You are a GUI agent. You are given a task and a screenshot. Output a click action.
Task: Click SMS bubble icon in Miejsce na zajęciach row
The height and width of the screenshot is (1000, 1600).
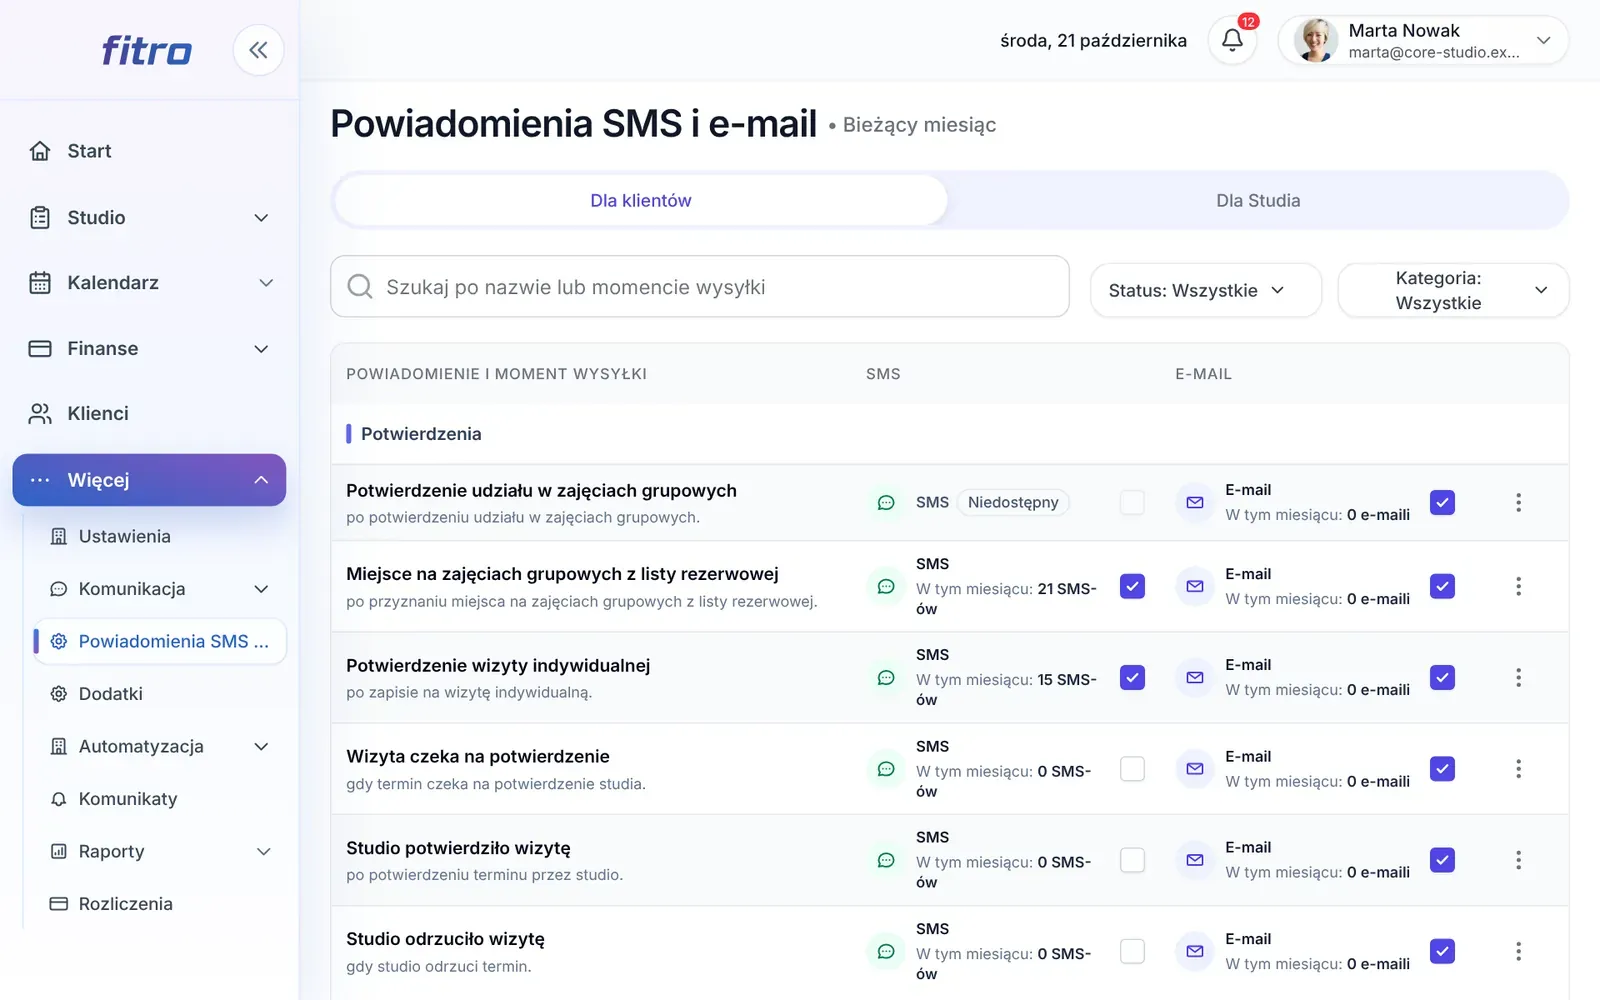click(886, 586)
